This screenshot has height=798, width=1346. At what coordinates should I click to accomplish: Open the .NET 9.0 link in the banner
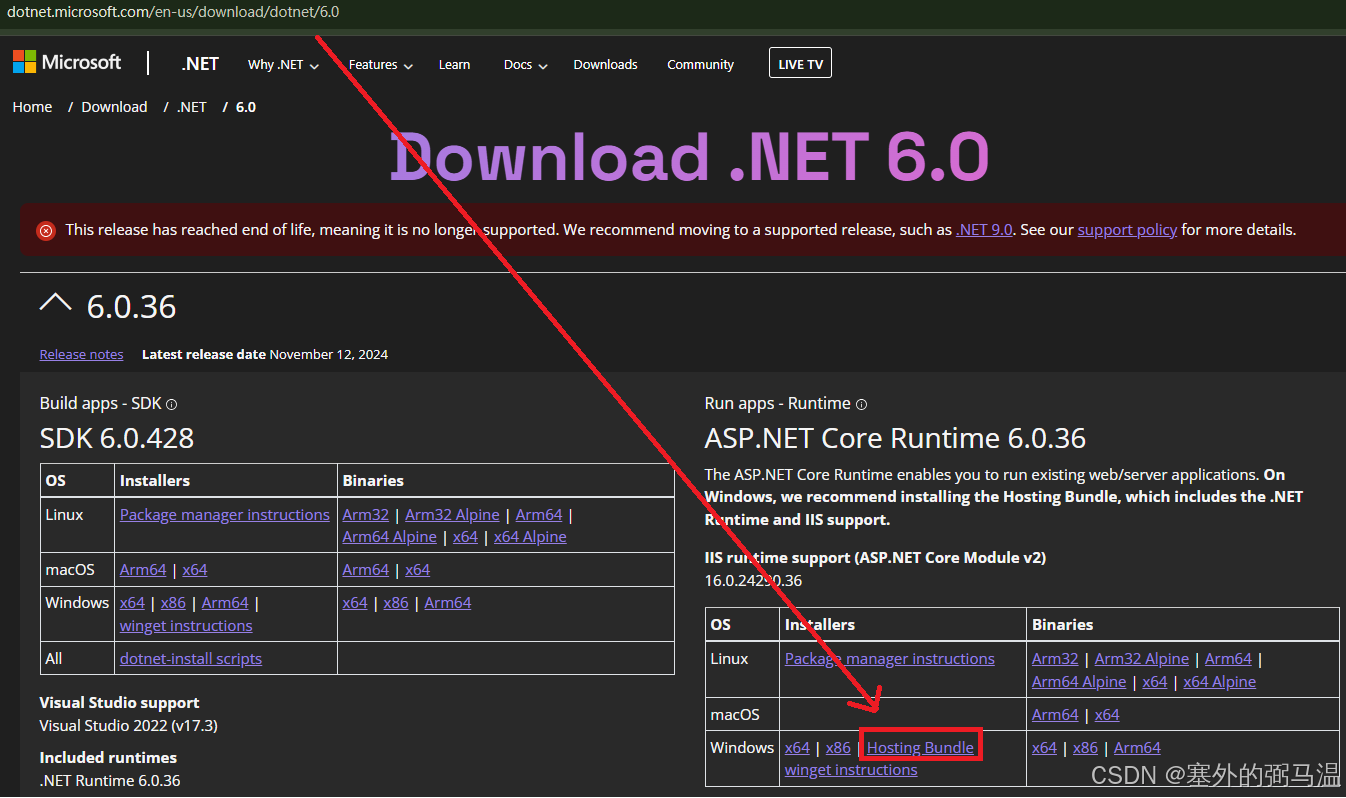[984, 229]
